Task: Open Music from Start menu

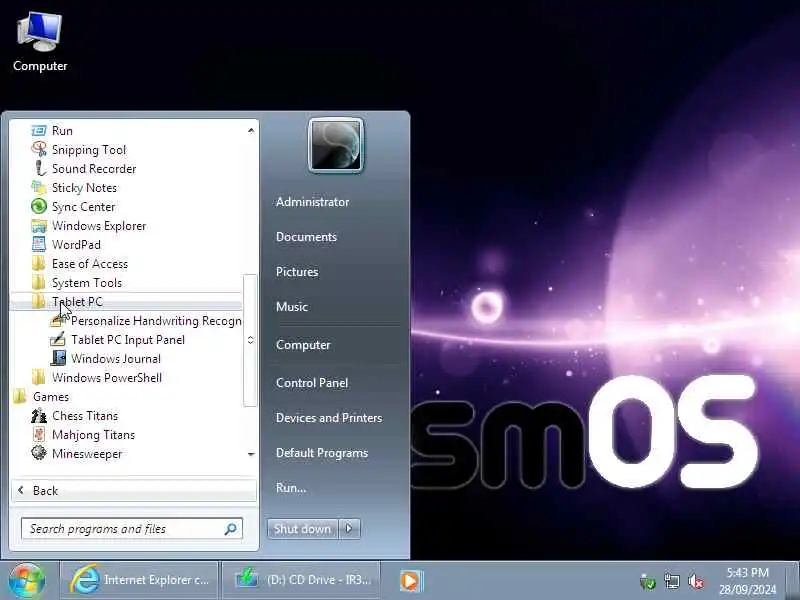Action: (x=292, y=307)
